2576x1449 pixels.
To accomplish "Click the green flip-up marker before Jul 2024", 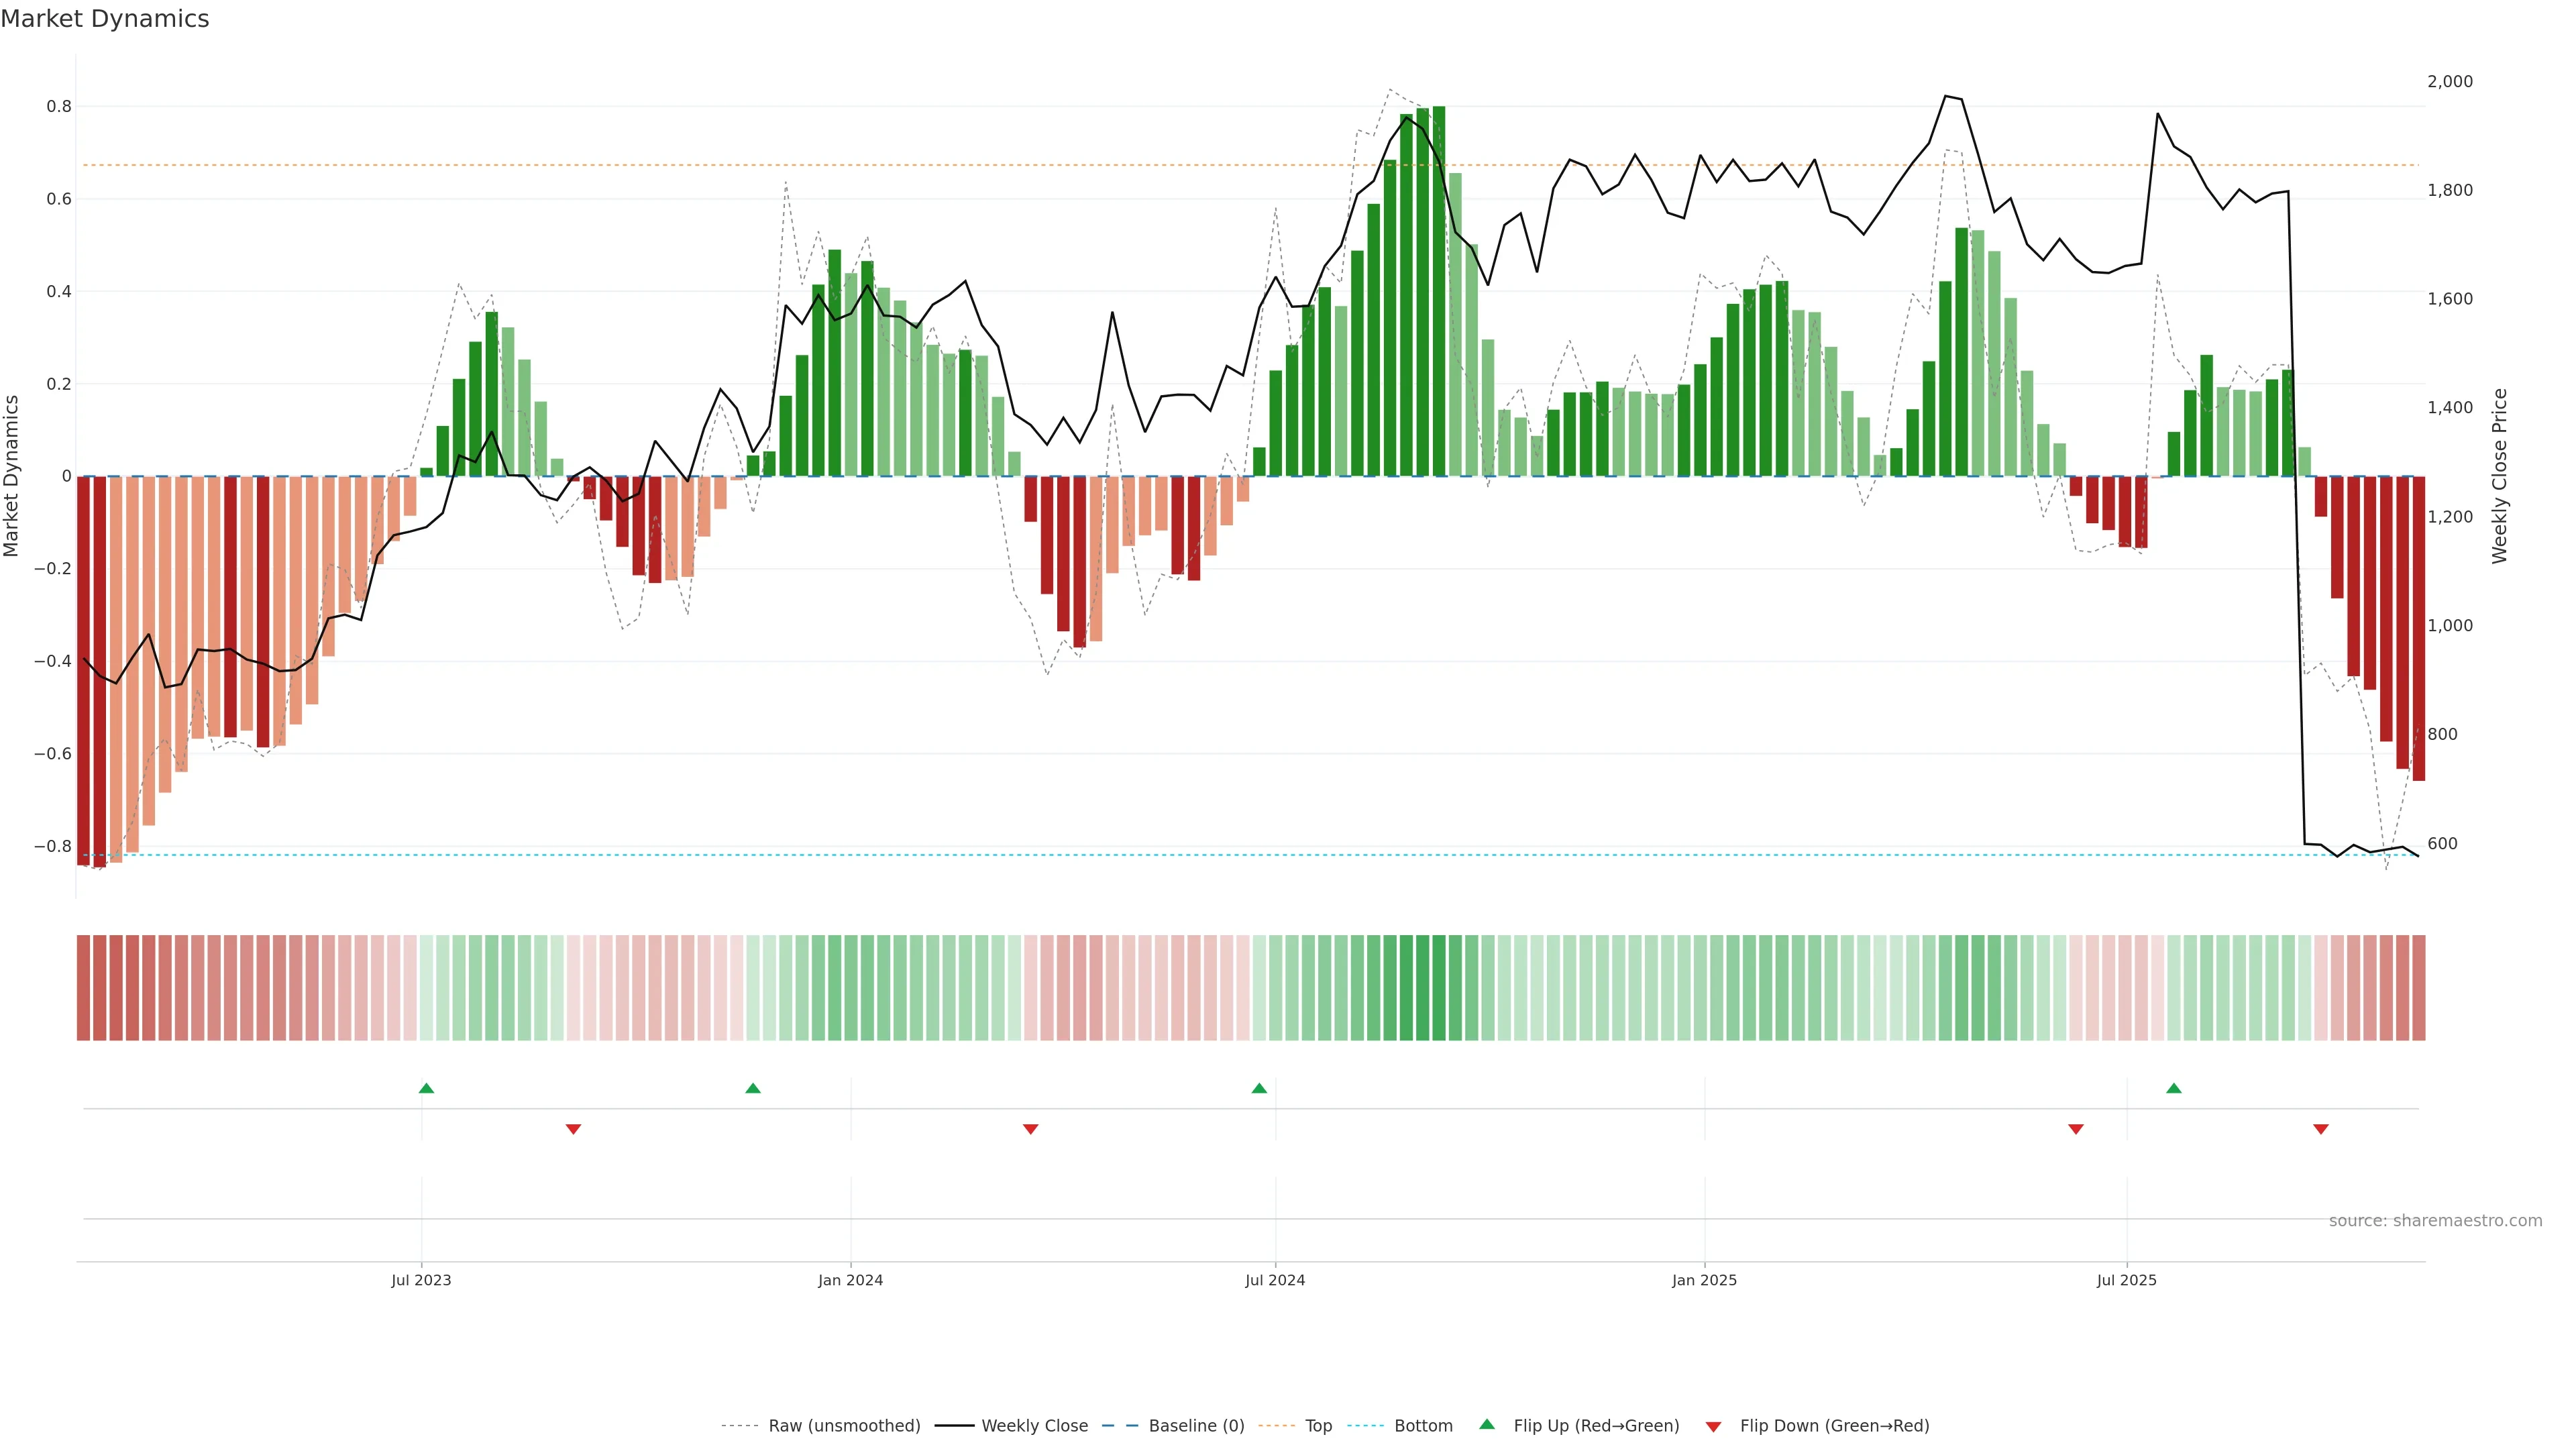I will tap(1259, 1088).
